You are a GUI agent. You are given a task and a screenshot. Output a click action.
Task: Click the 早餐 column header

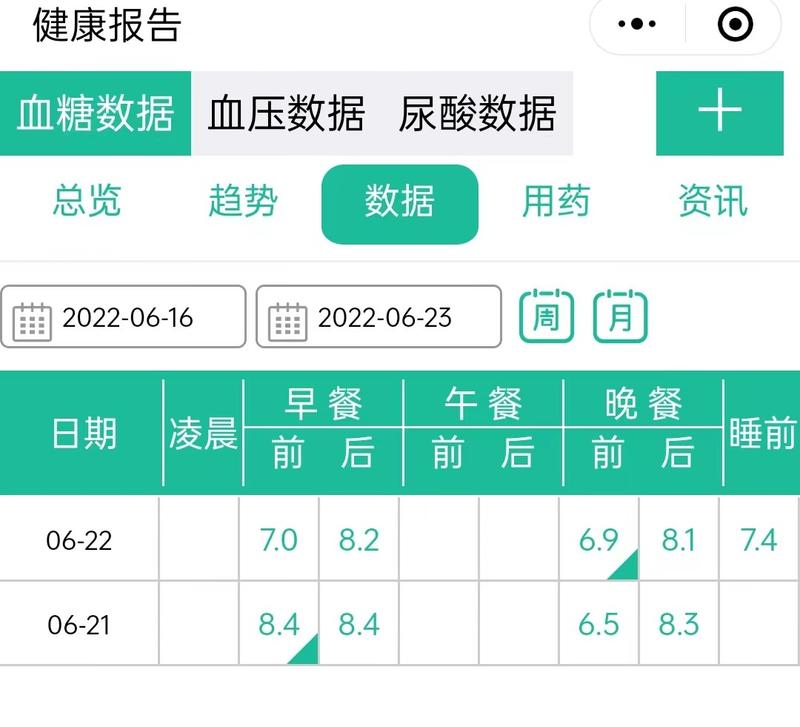(323, 404)
